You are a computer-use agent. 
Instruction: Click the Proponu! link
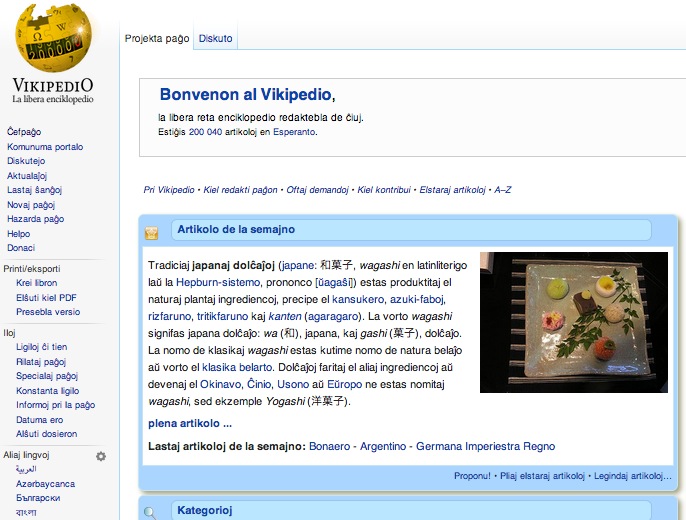tap(472, 476)
